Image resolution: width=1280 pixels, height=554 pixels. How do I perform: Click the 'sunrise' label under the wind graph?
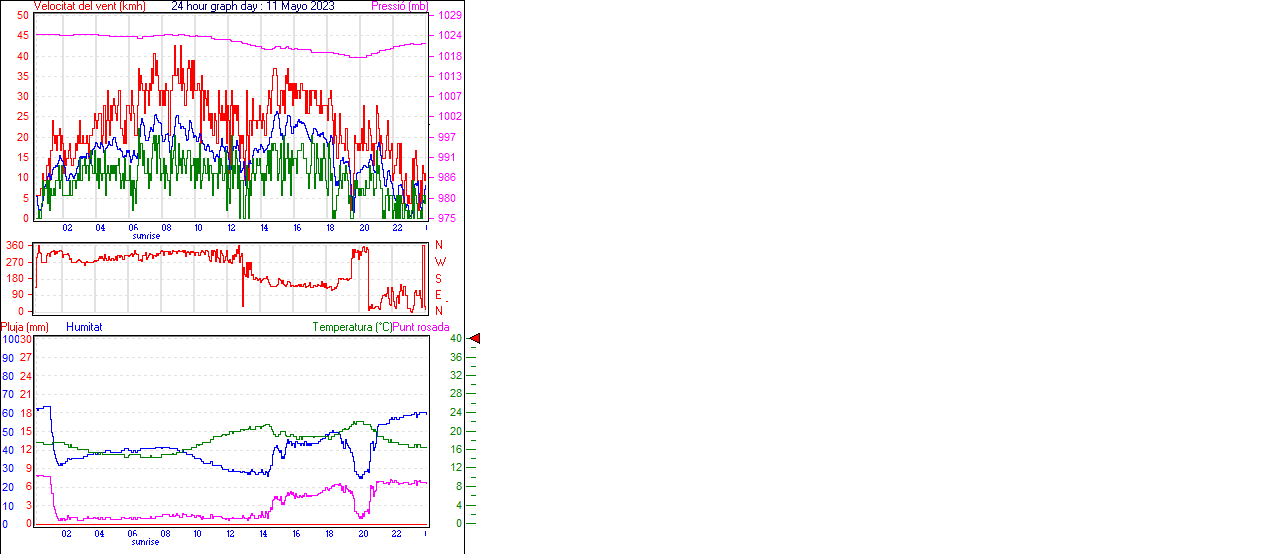(x=146, y=236)
